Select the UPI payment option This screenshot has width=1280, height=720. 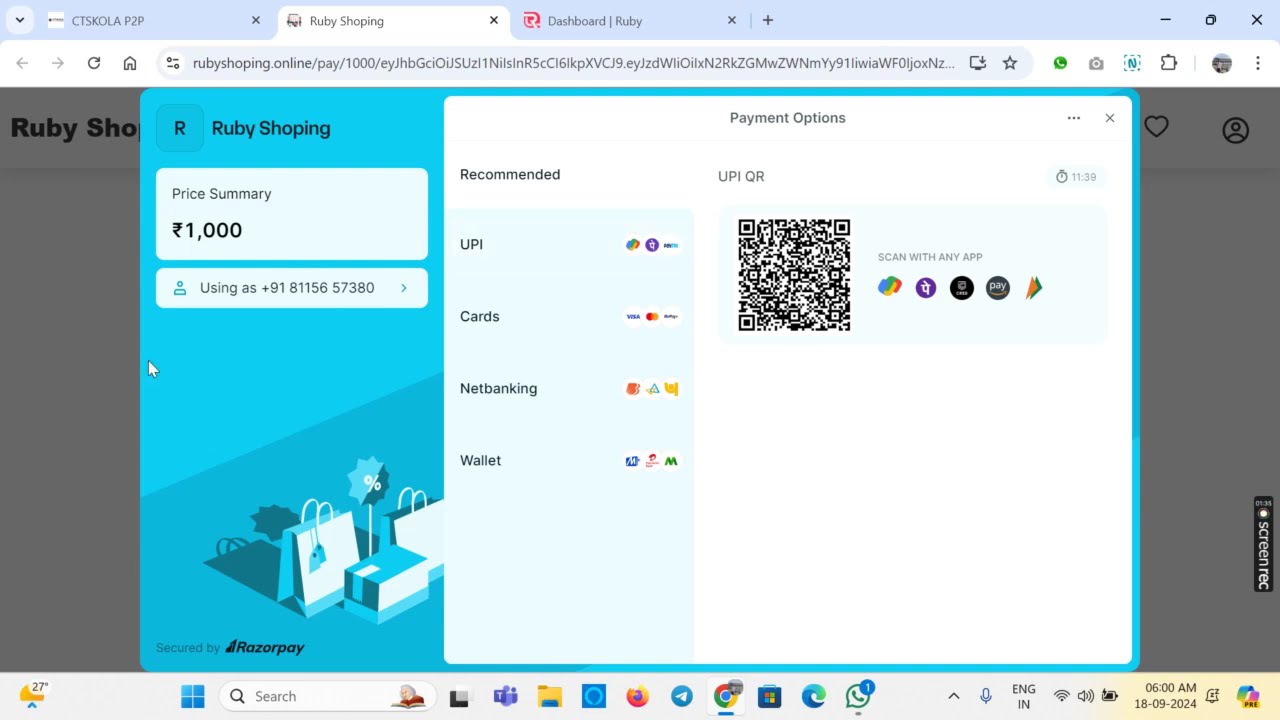(x=569, y=245)
